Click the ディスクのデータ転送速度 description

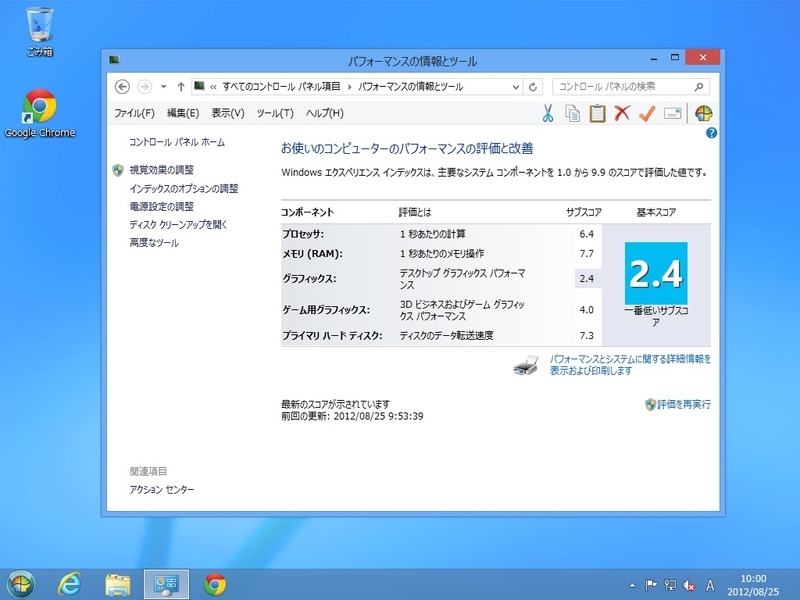click(446, 336)
